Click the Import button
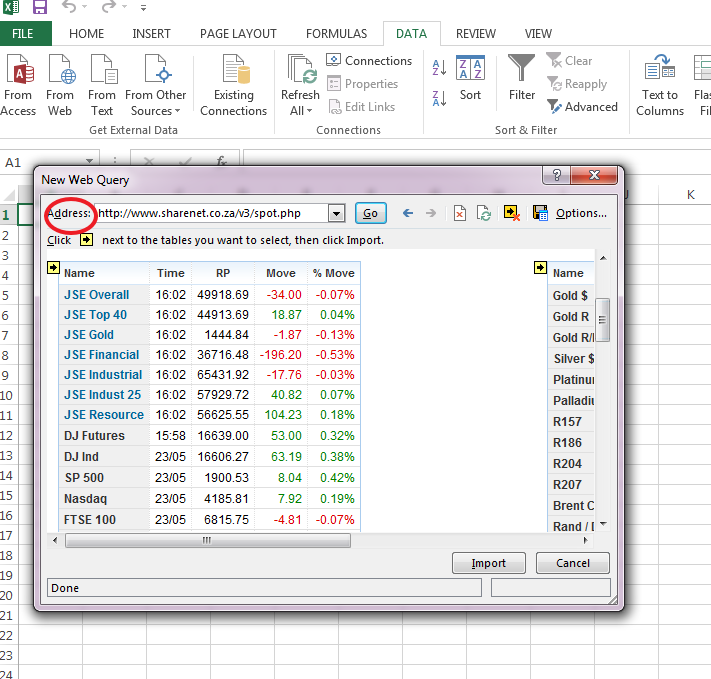The width and height of the screenshot is (711, 679). tap(489, 563)
